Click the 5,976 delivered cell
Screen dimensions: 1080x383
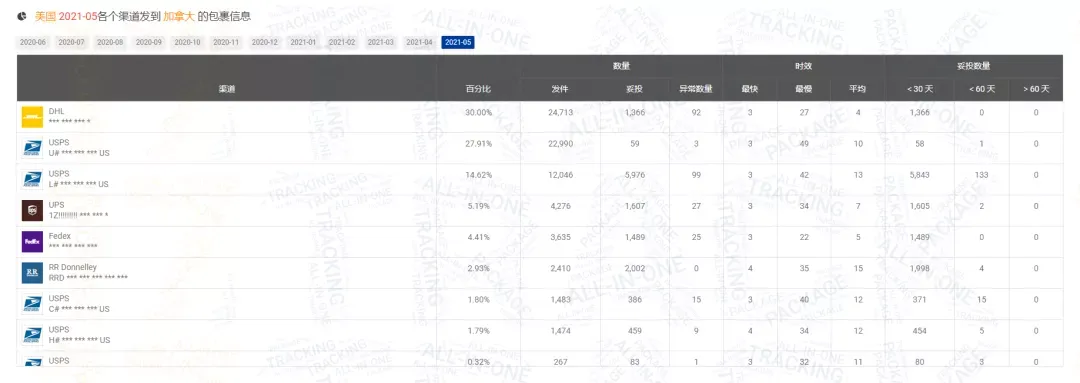[634, 175]
